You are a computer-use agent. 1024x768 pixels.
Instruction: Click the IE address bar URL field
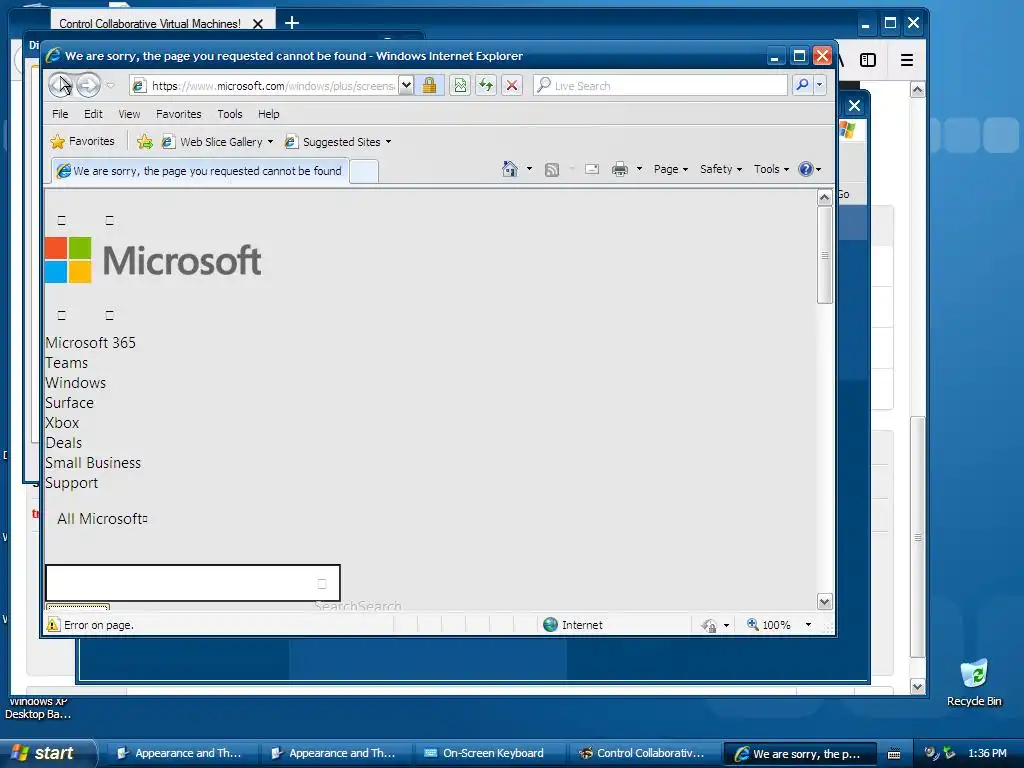click(x=264, y=85)
